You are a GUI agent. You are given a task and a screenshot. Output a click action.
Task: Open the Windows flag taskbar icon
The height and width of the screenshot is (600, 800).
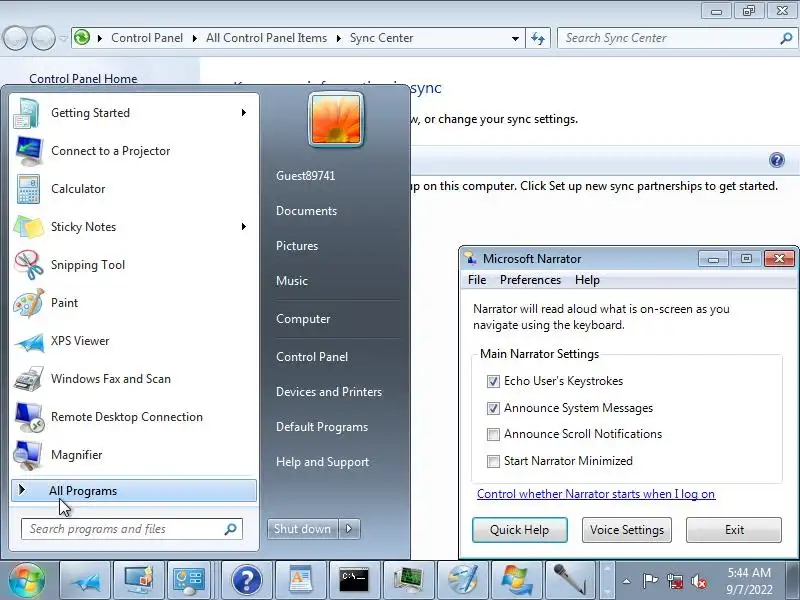coord(516,581)
